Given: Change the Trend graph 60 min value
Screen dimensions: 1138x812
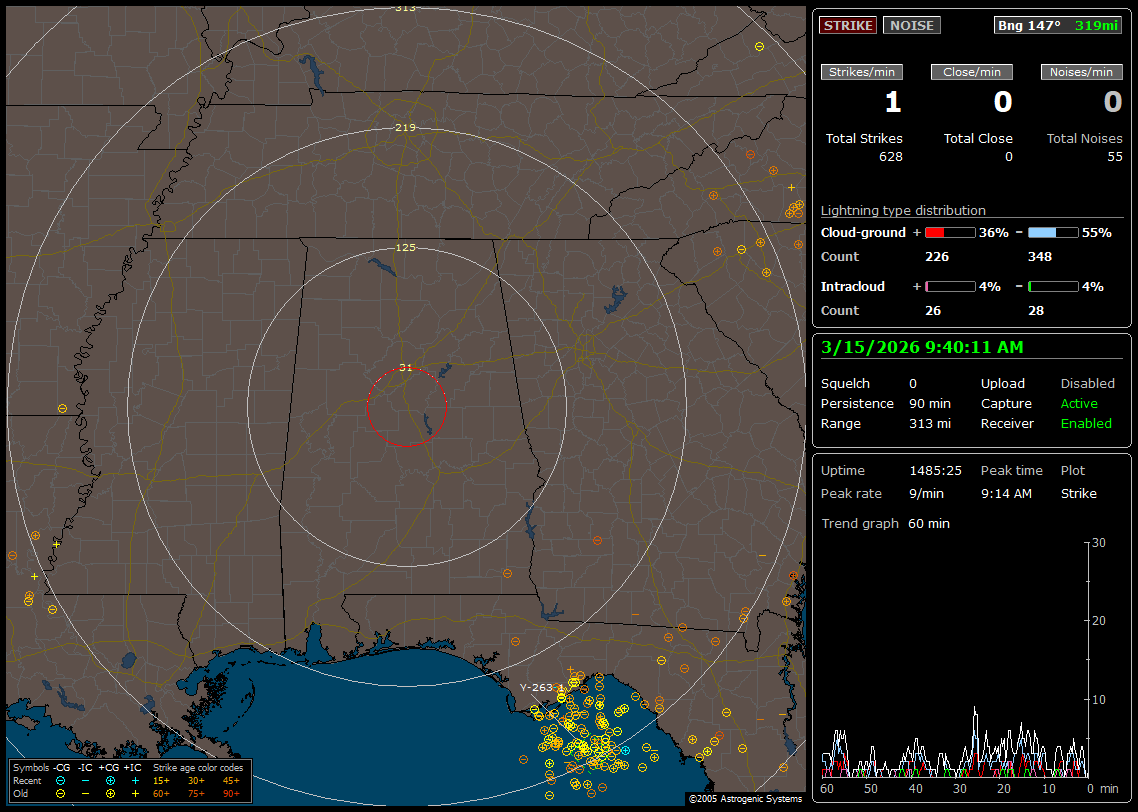Looking at the screenshot, I should tap(928, 524).
